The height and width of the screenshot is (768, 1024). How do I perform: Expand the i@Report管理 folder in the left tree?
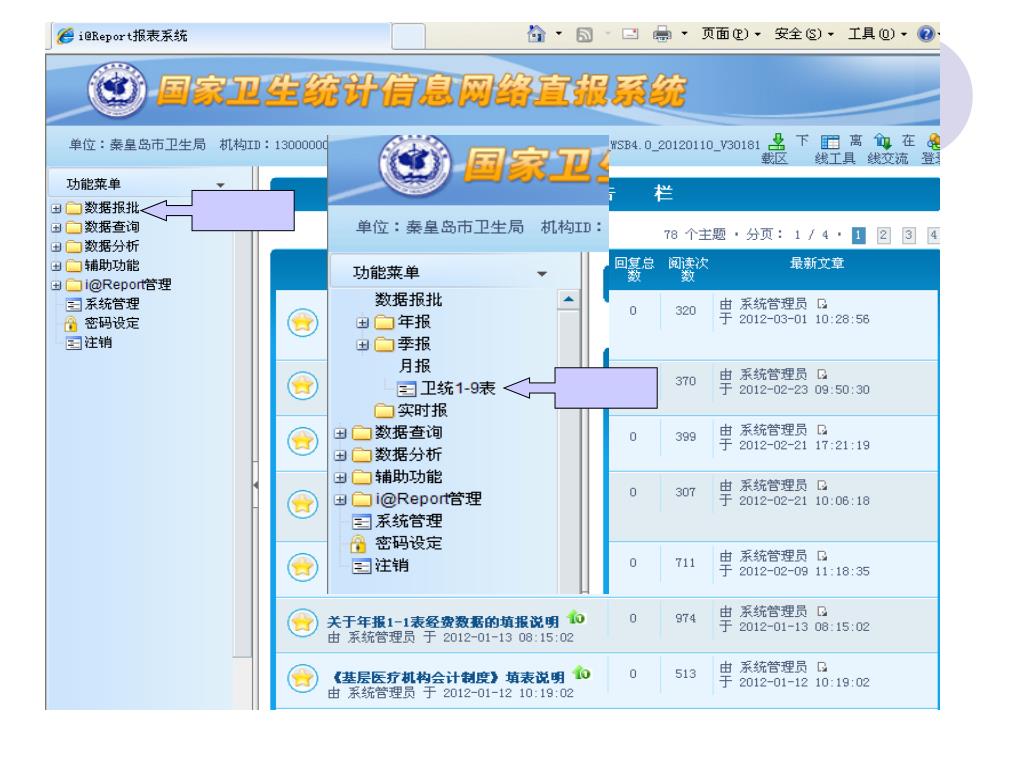point(56,285)
